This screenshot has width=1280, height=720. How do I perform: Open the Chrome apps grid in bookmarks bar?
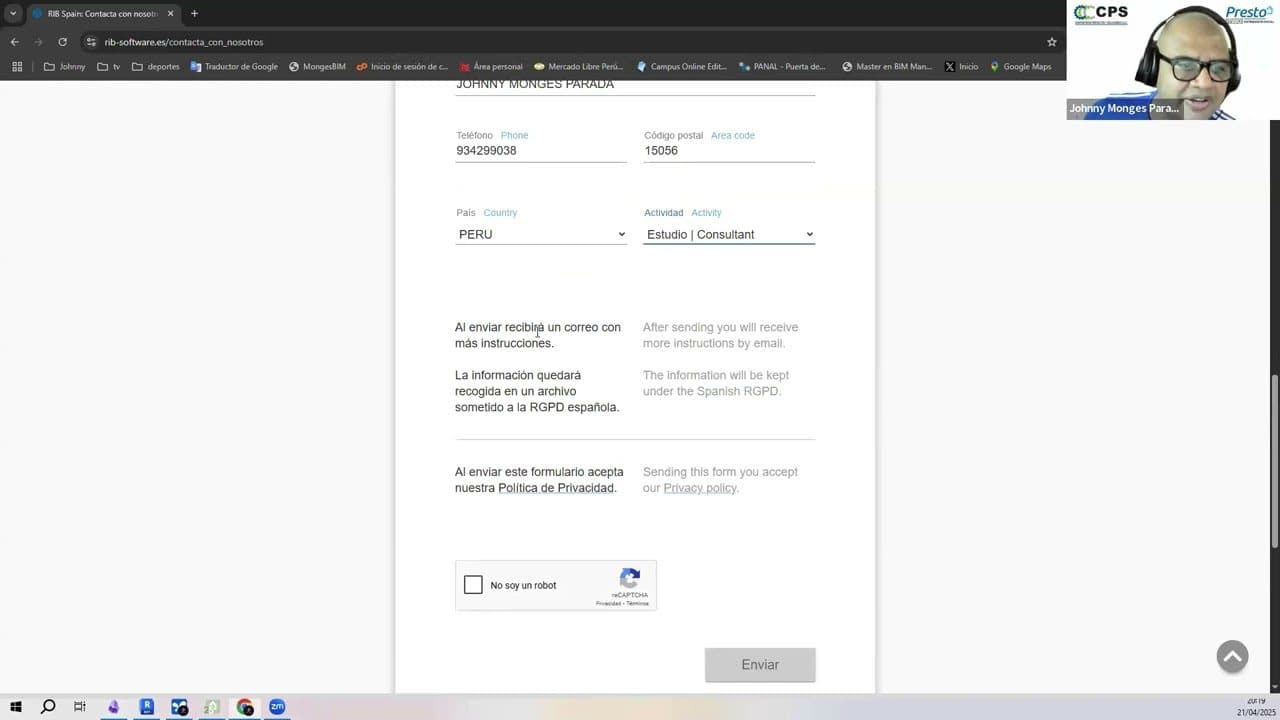[x=16, y=67]
